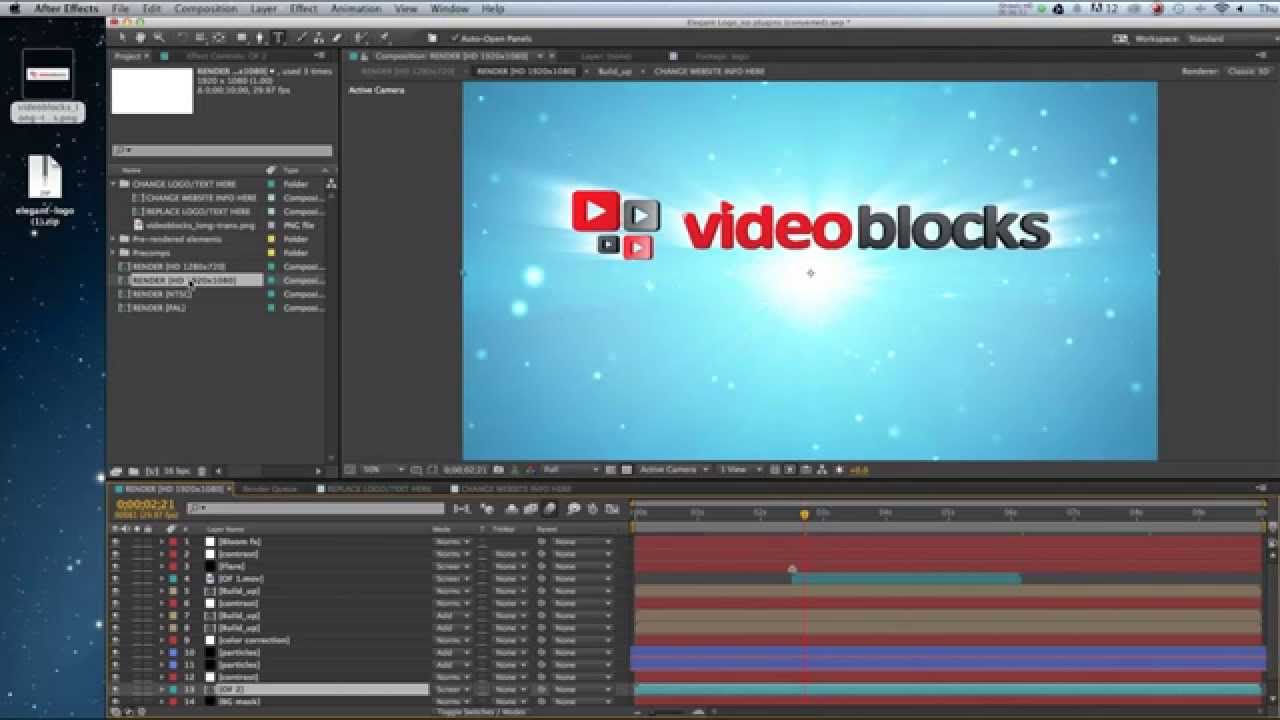
Task: Open the Animation menu
Action: (356, 8)
